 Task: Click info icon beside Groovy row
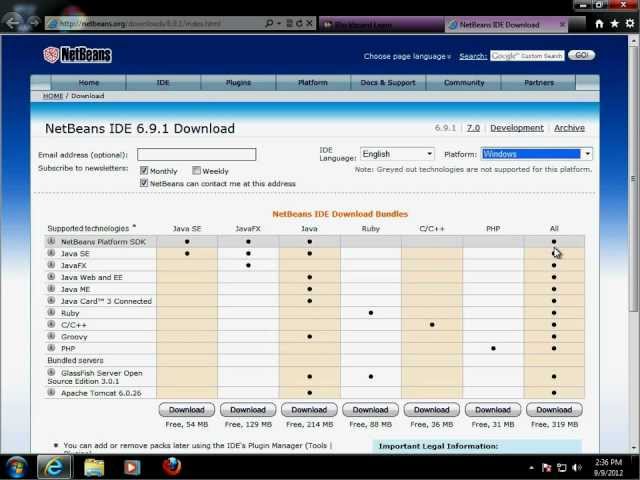pos(51,336)
